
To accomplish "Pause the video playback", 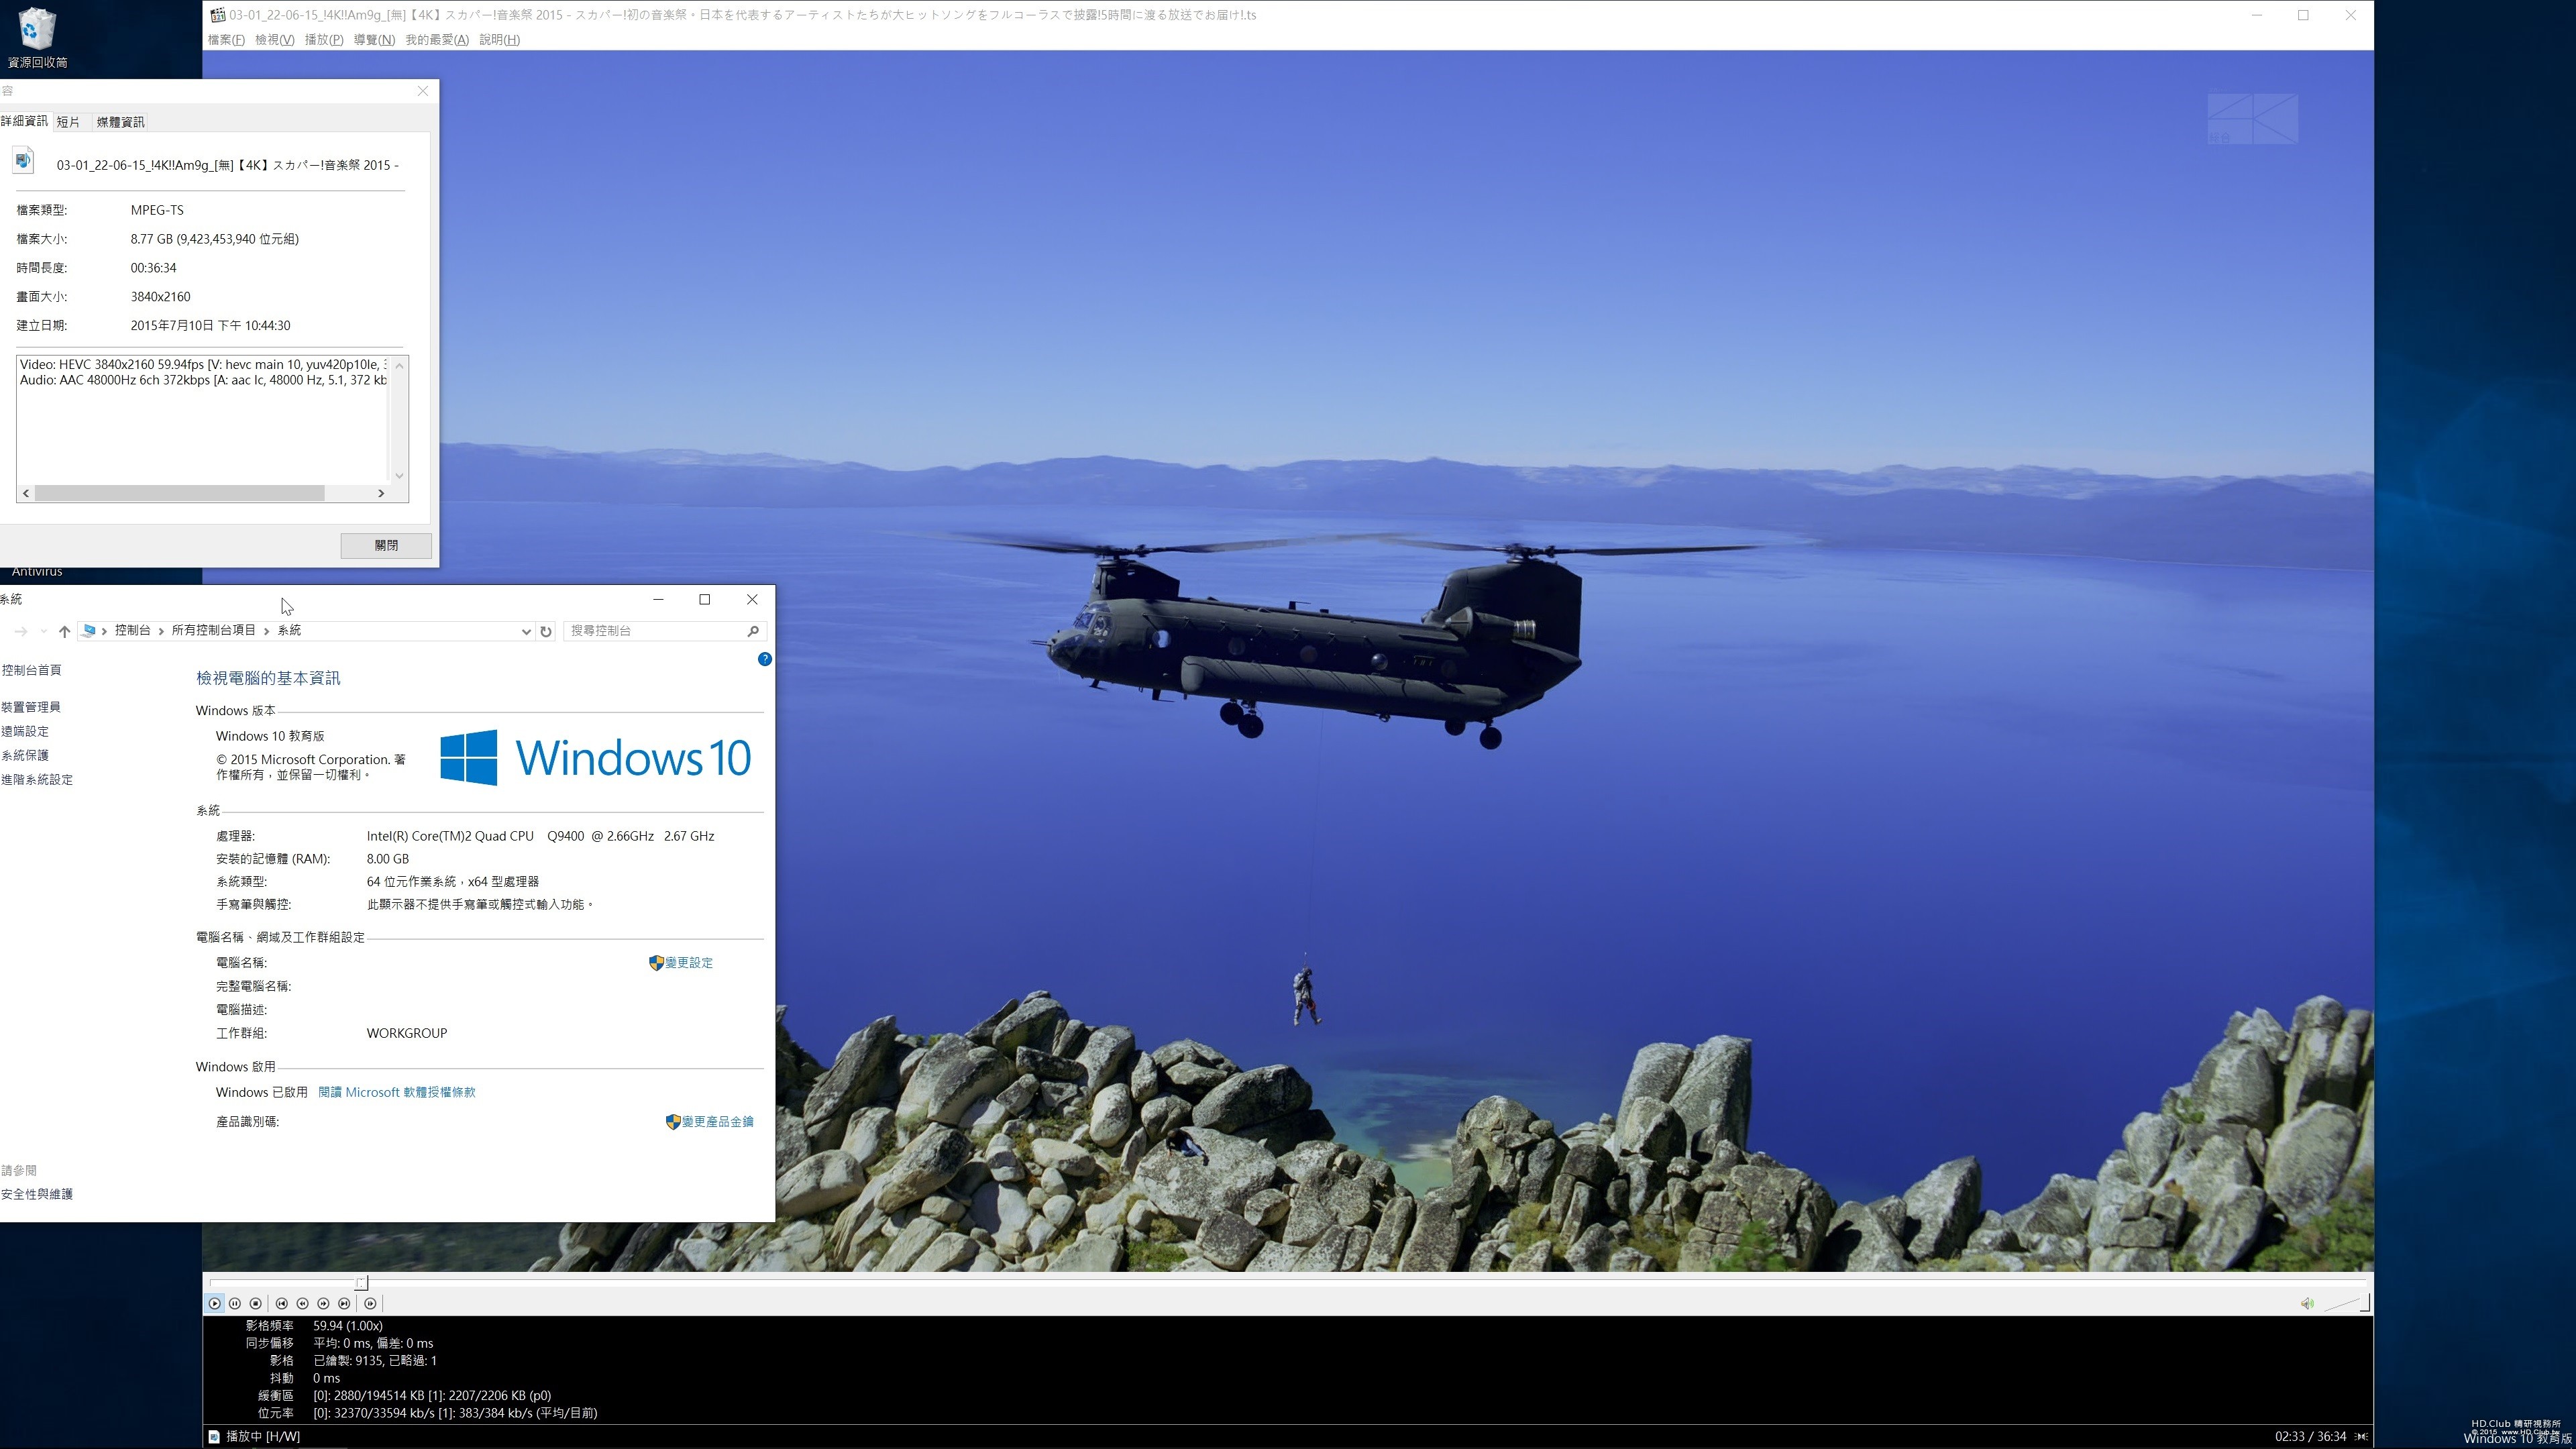I will [x=235, y=1303].
